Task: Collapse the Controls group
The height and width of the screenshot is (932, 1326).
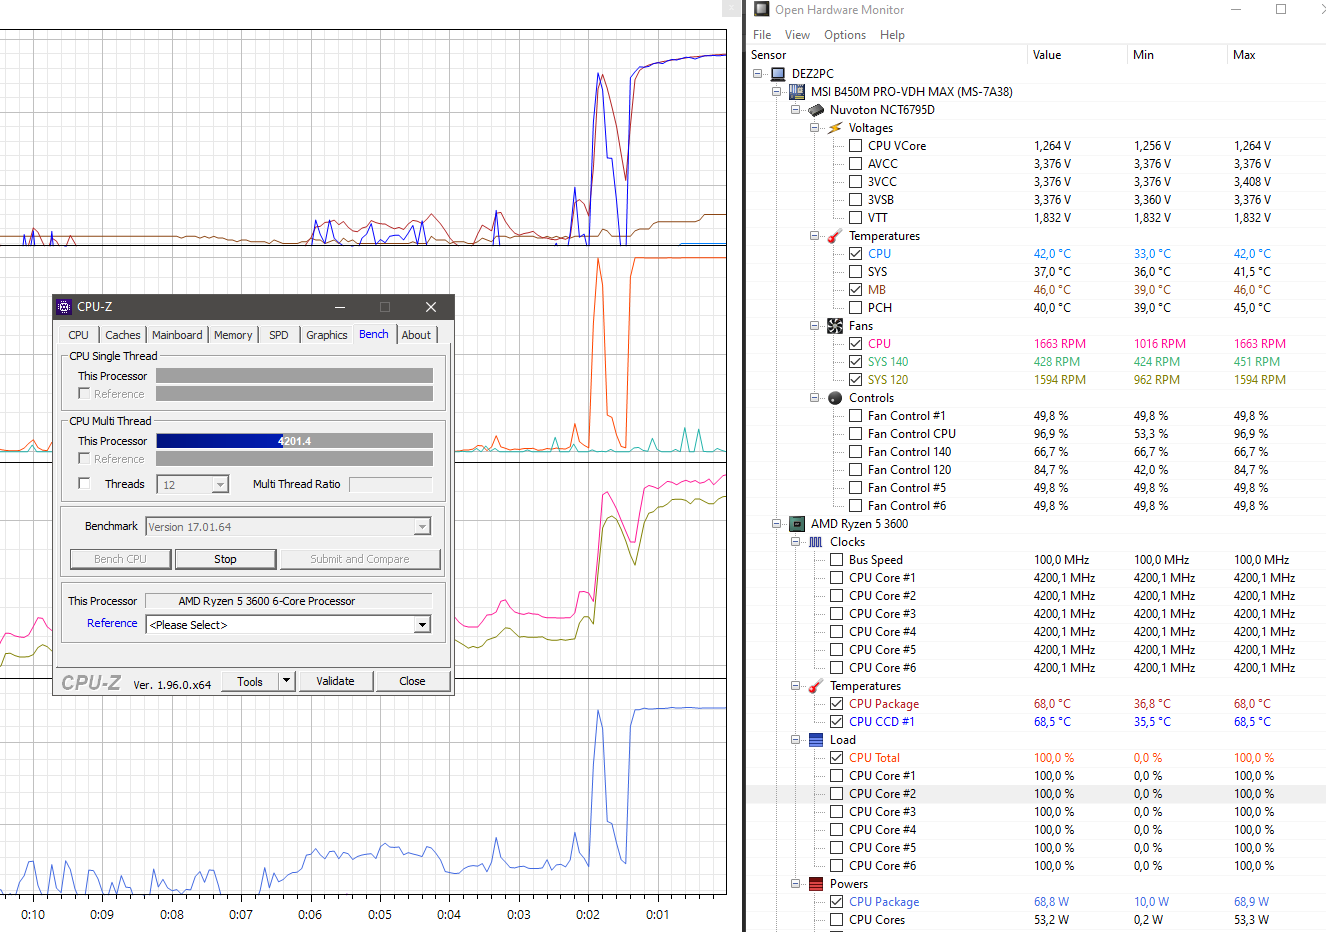Action: pyautogui.click(x=815, y=398)
